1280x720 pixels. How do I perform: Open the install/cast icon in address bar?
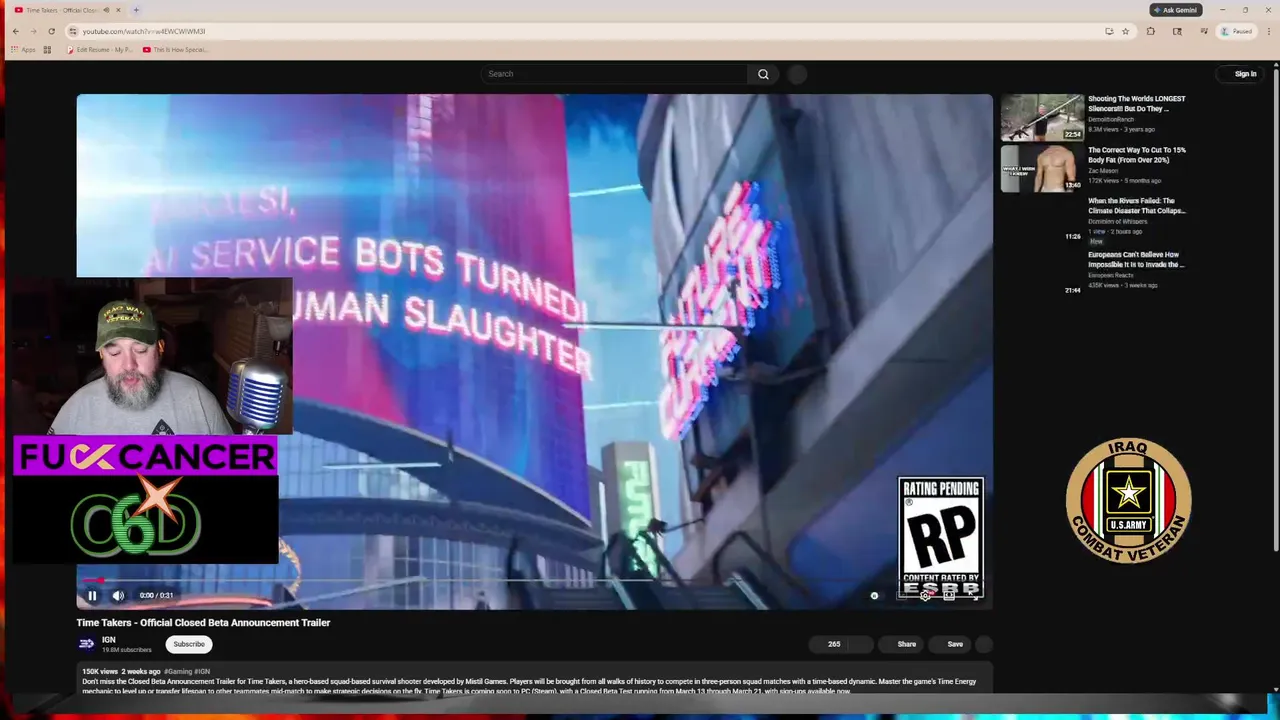click(x=1109, y=31)
